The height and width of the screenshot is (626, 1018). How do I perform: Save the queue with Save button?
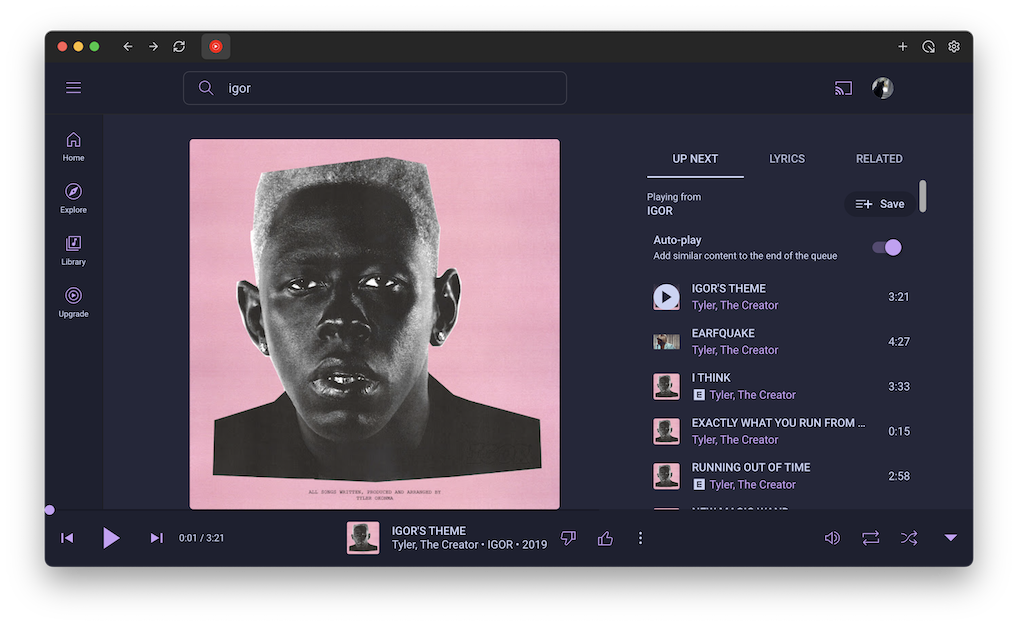point(880,204)
